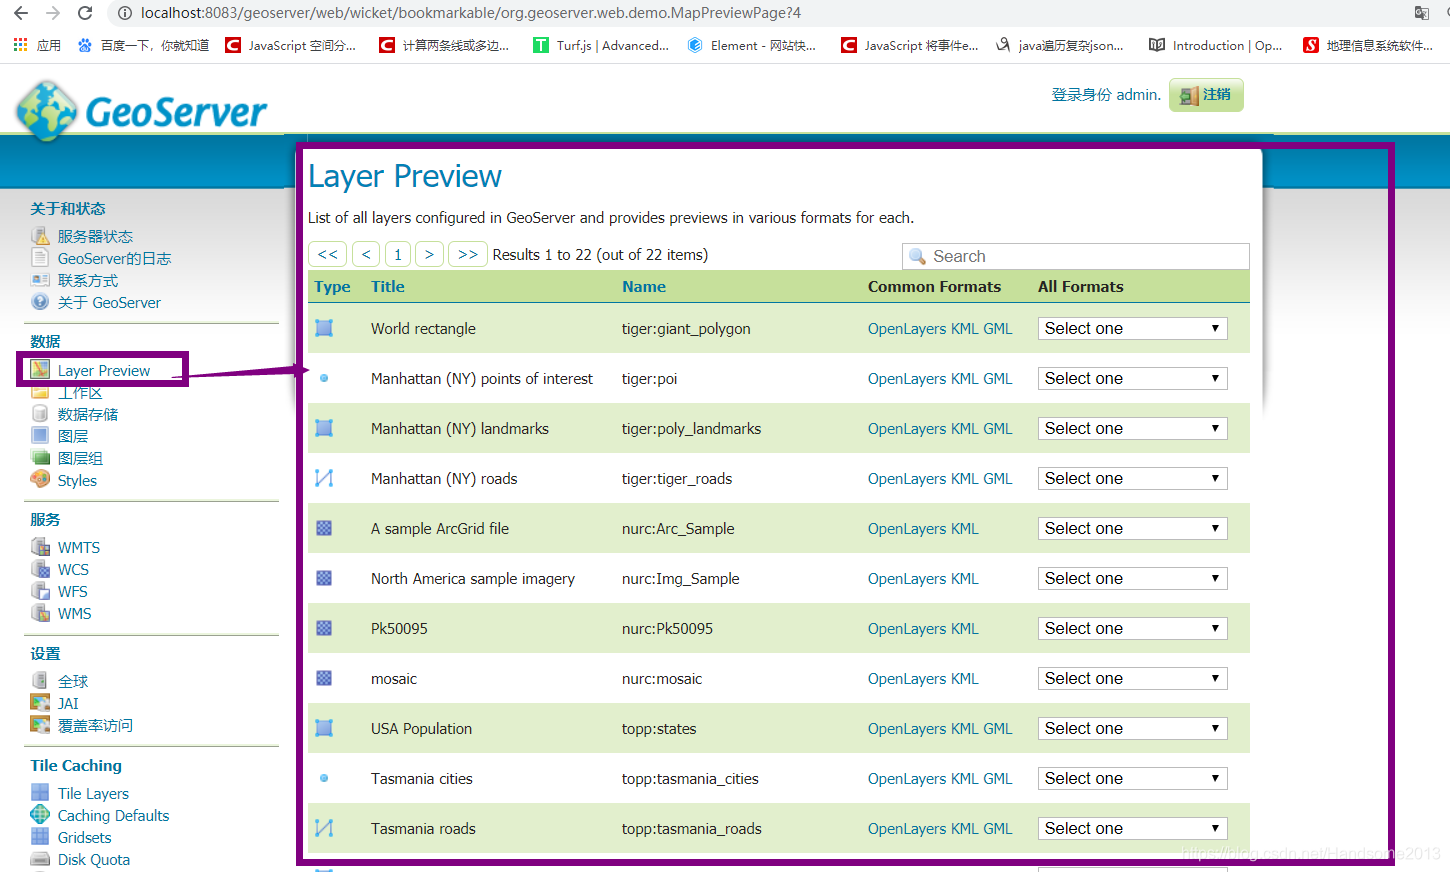Reload the page with browser refresh icon

pos(85,13)
